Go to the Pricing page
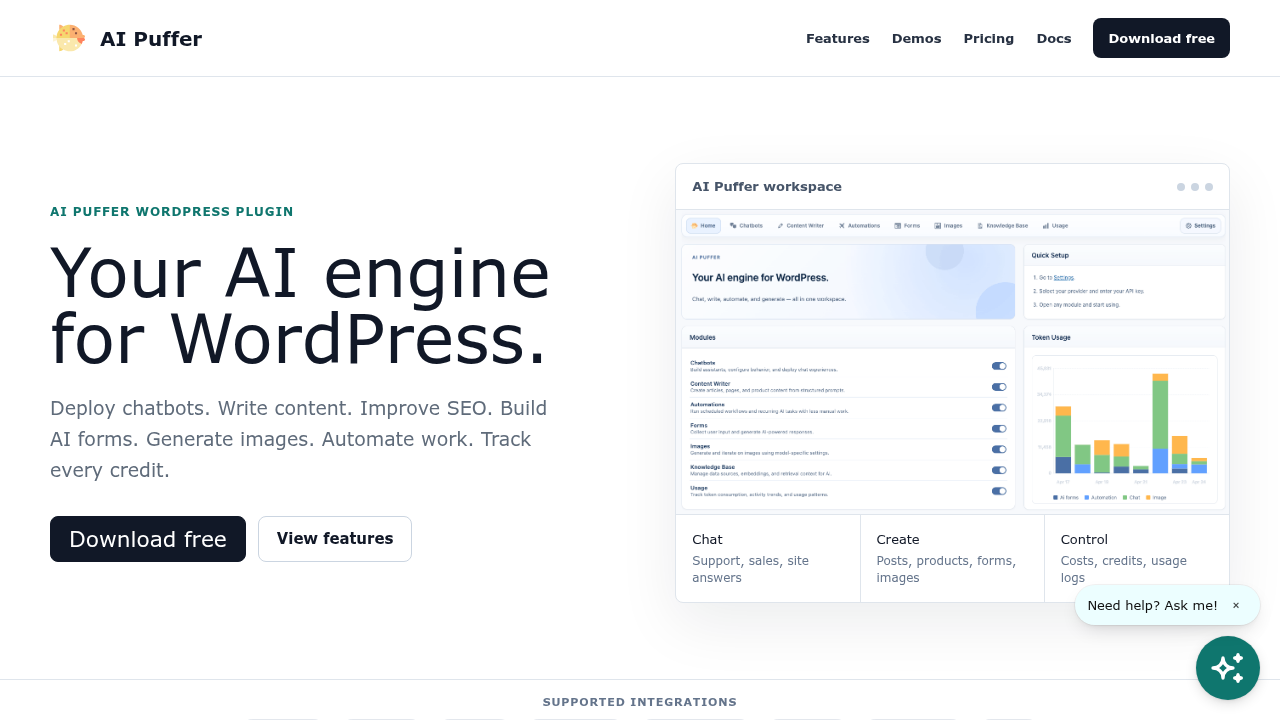The image size is (1280, 720). (x=989, y=38)
